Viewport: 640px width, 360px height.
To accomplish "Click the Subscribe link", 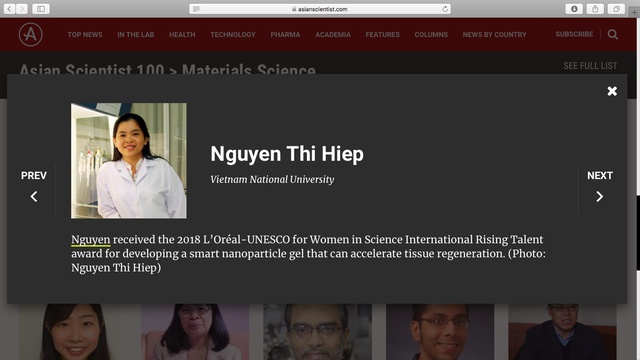I will coord(574,34).
